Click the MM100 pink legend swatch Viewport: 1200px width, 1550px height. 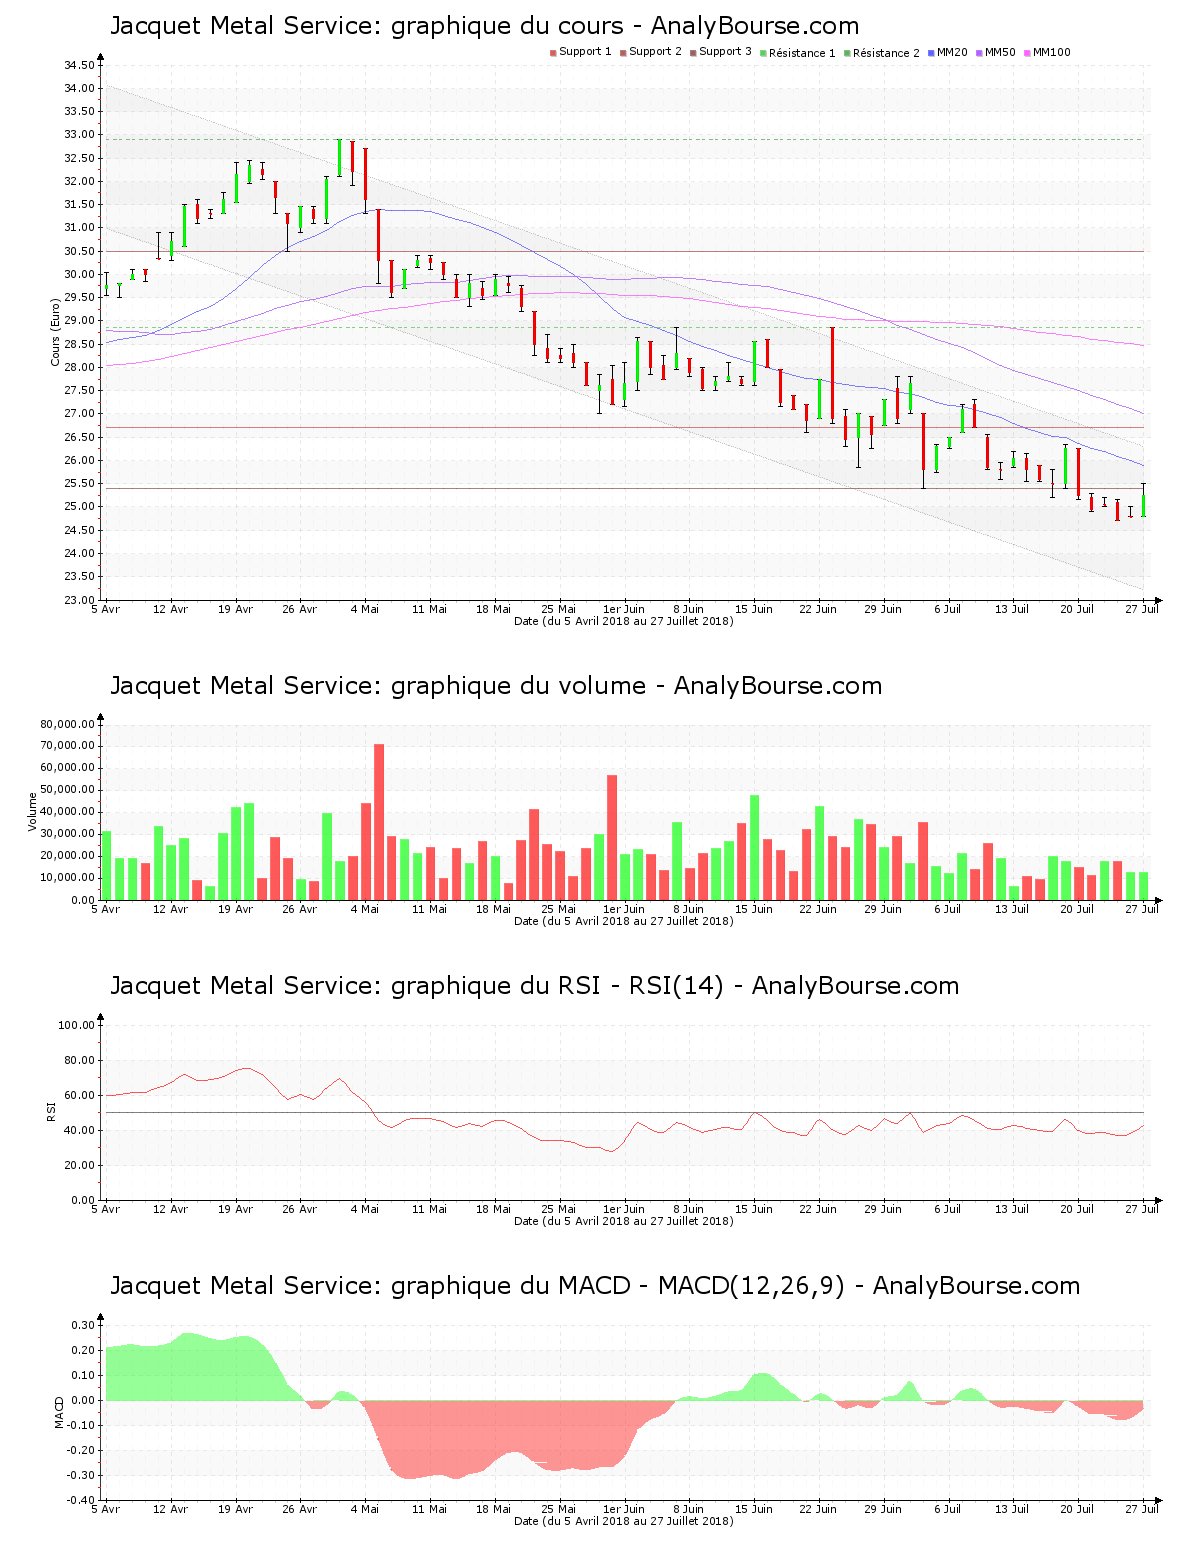1028,52
